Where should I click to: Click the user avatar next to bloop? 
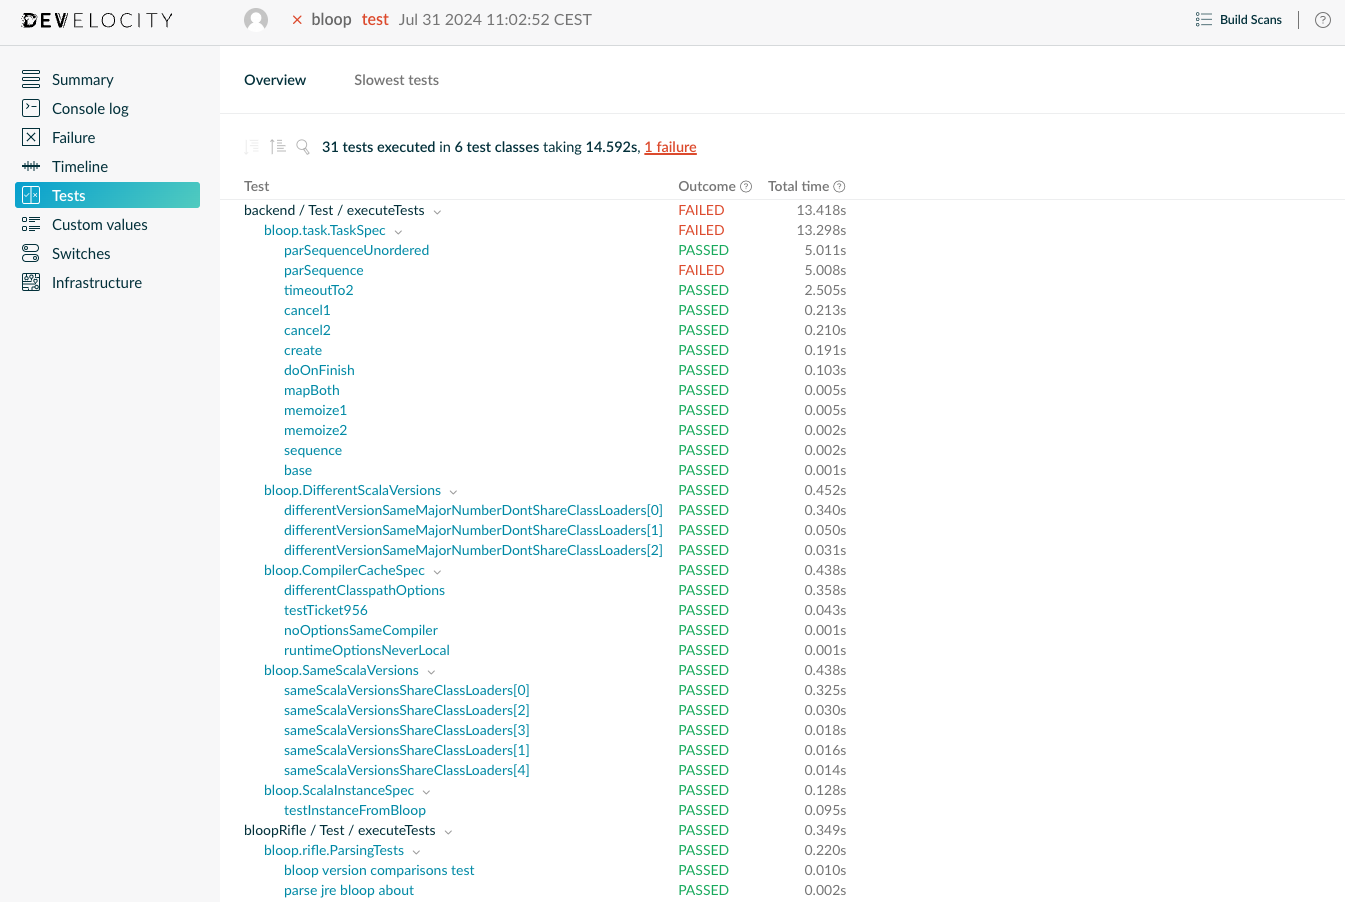point(256,19)
